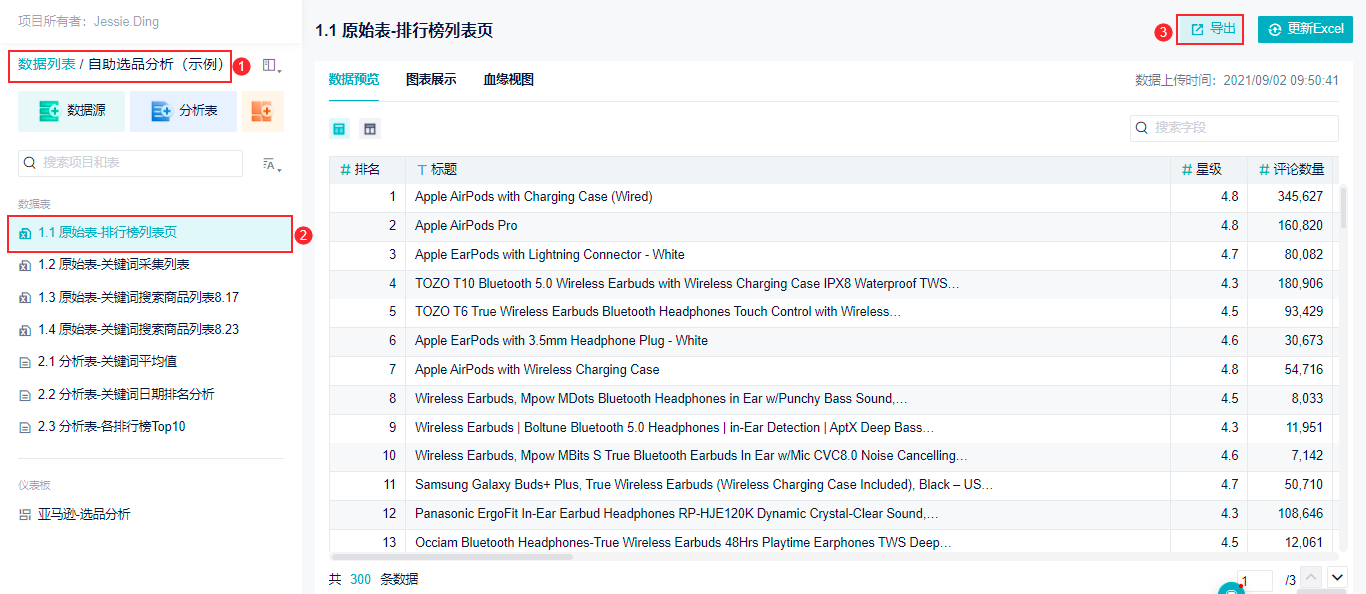Select 1.2 原始表-关键词采集列表
Image resolution: width=1366 pixels, height=594 pixels.
pos(114,265)
